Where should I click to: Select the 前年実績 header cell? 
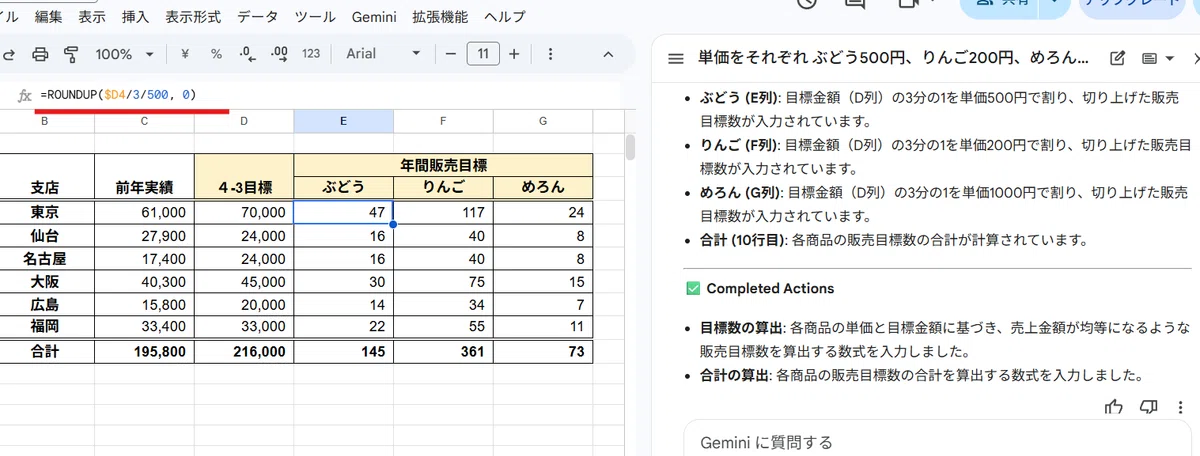point(144,176)
